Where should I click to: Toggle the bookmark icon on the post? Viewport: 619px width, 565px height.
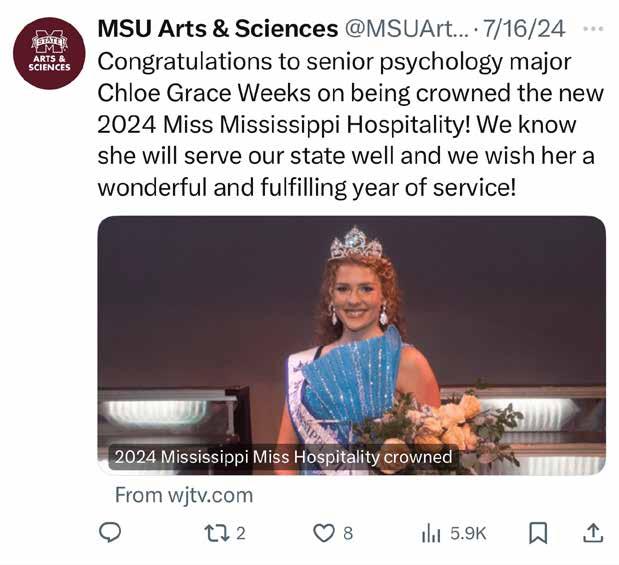click(x=538, y=533)
